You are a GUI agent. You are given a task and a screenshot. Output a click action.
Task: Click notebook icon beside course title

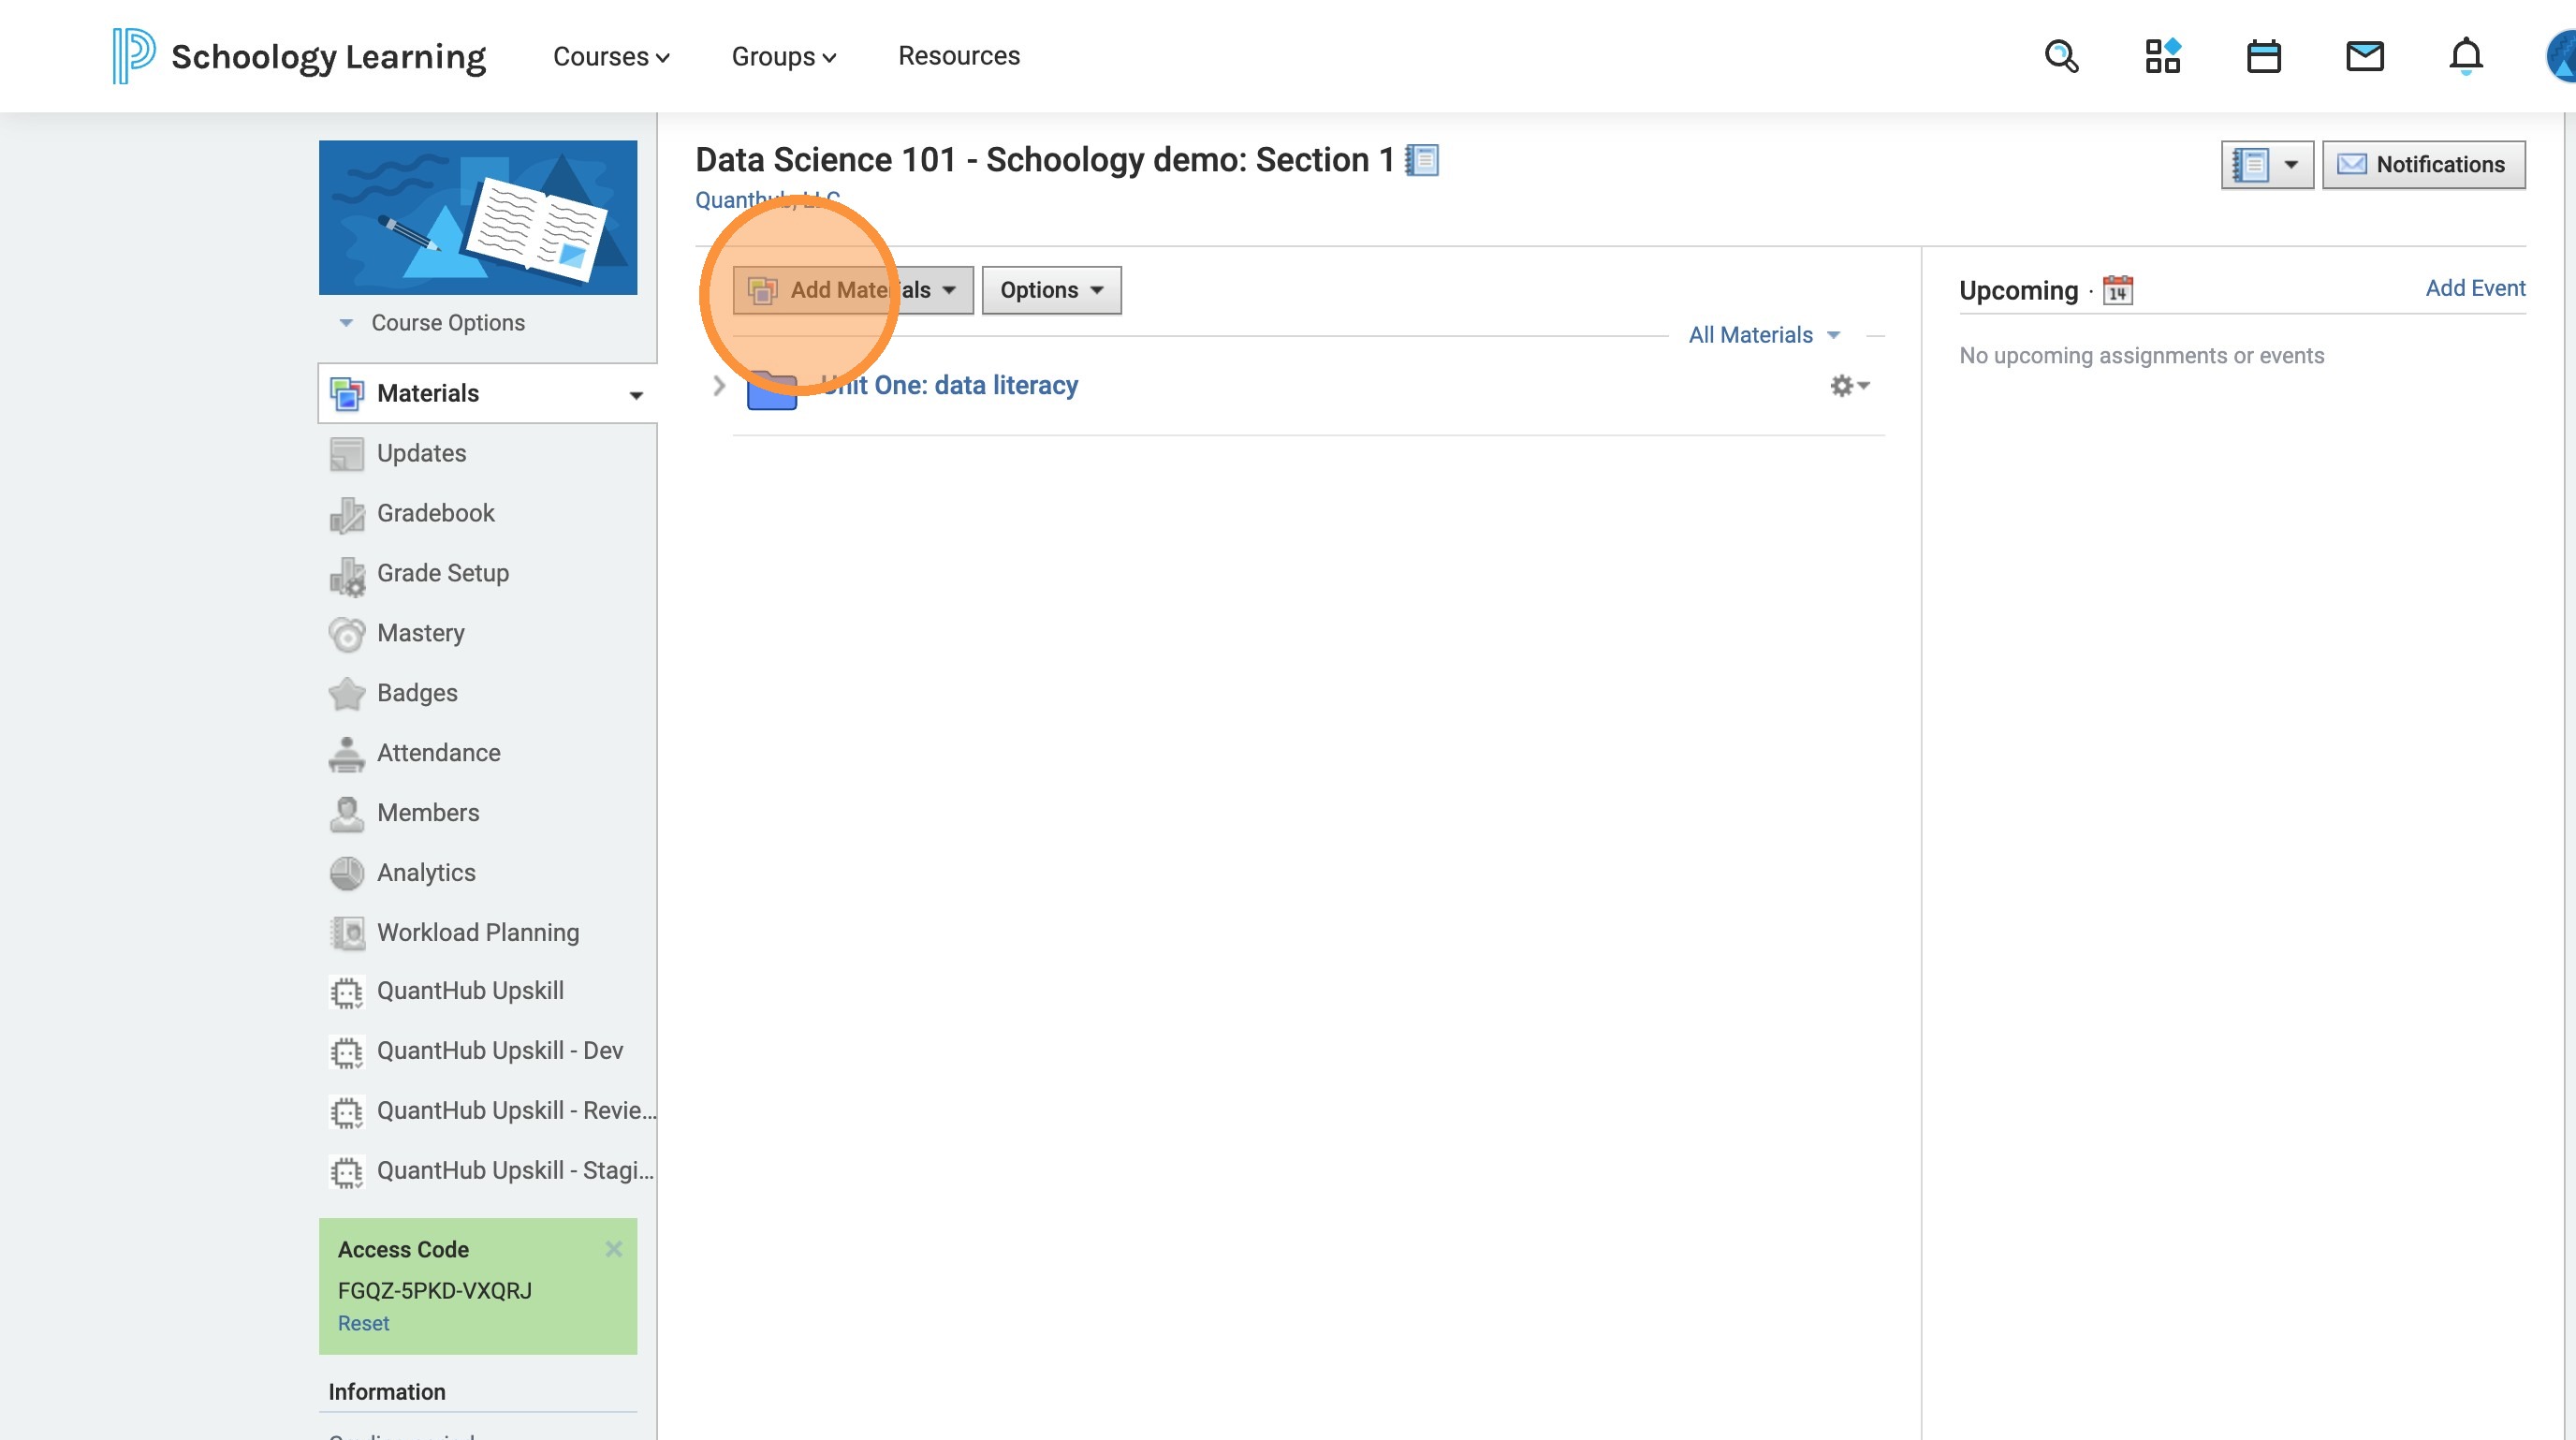(x=1422, y=160)
